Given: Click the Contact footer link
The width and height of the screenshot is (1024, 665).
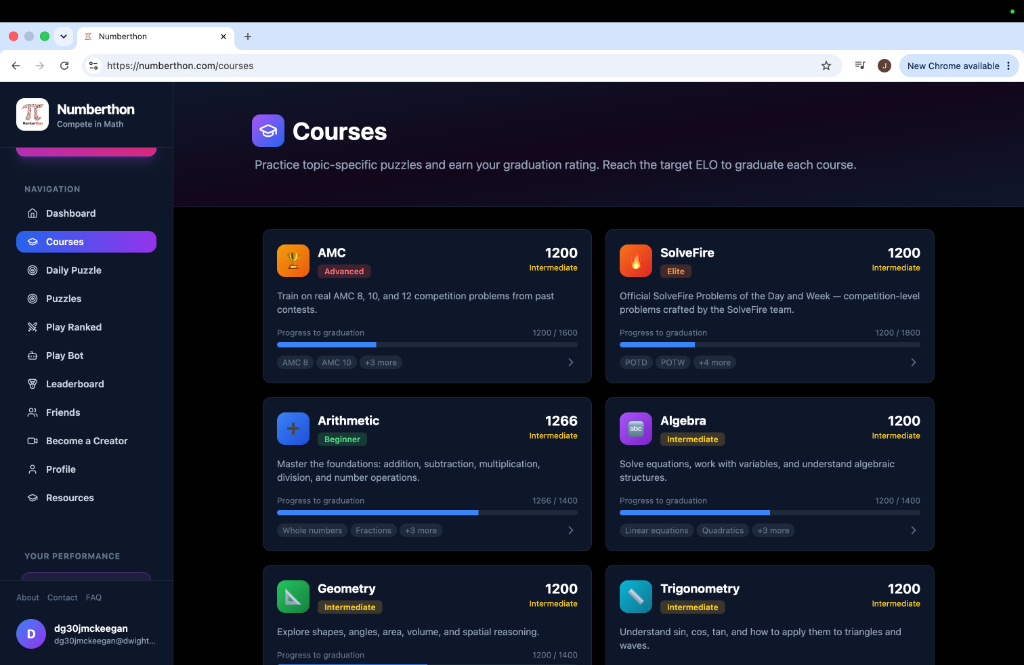Looking at the screenshot, I should [x=62, y=598].
